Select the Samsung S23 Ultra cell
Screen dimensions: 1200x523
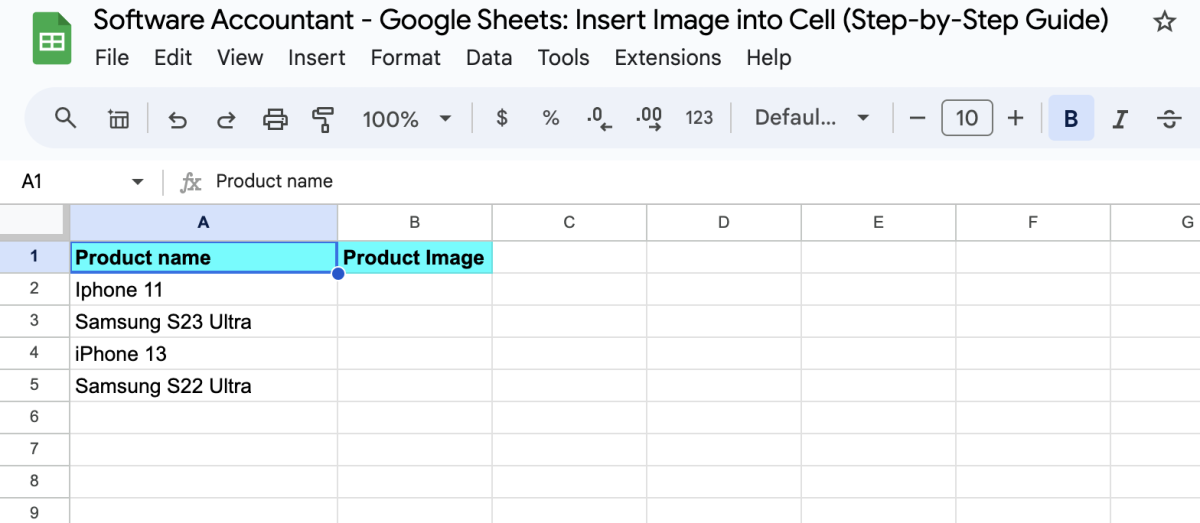tap(204, 321)
